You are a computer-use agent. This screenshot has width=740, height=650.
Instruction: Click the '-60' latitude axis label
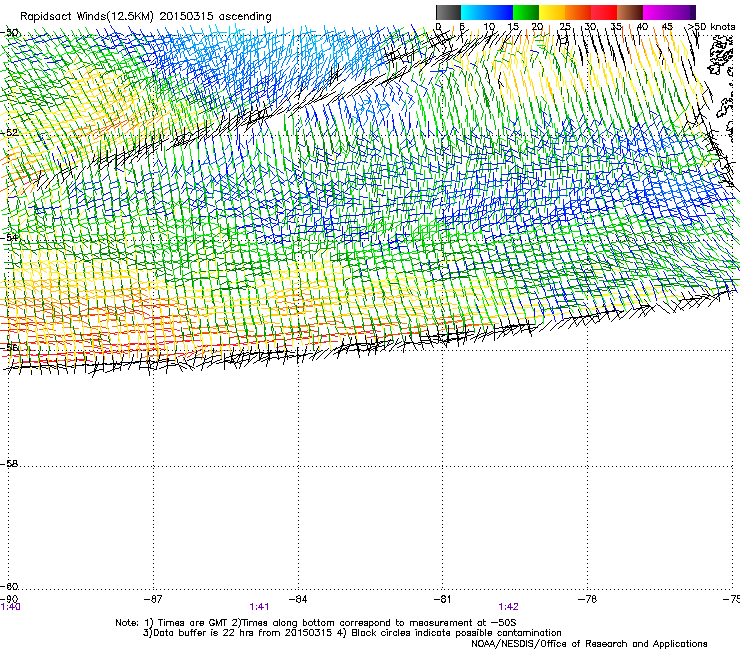click(x=10, y=587)
